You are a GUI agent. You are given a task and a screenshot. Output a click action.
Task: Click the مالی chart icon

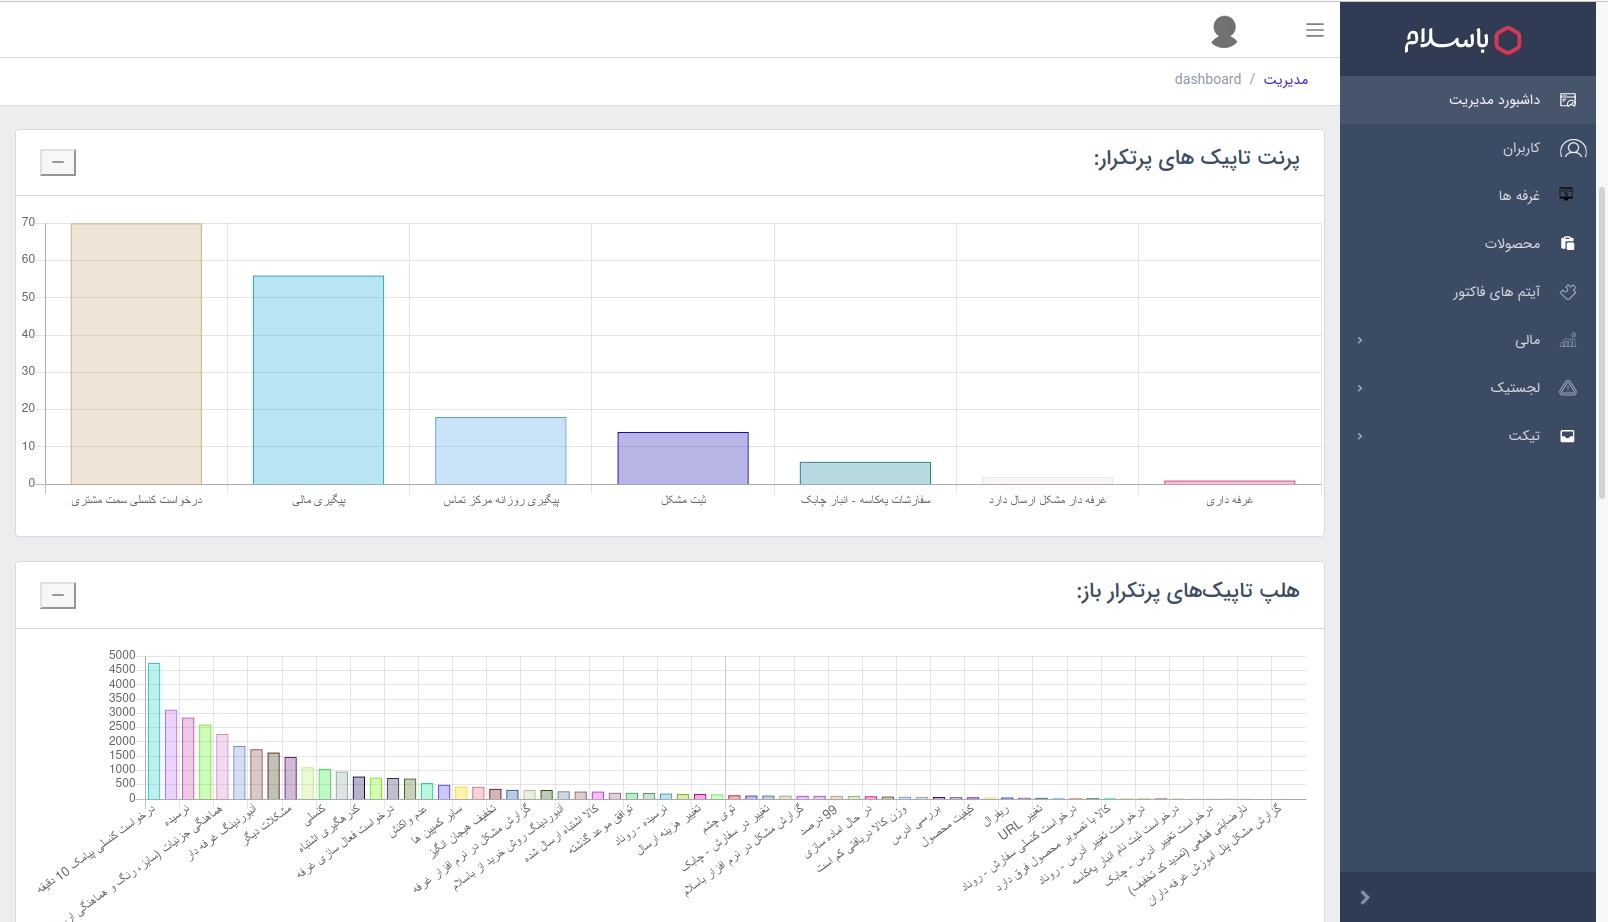pos(1567,340)
